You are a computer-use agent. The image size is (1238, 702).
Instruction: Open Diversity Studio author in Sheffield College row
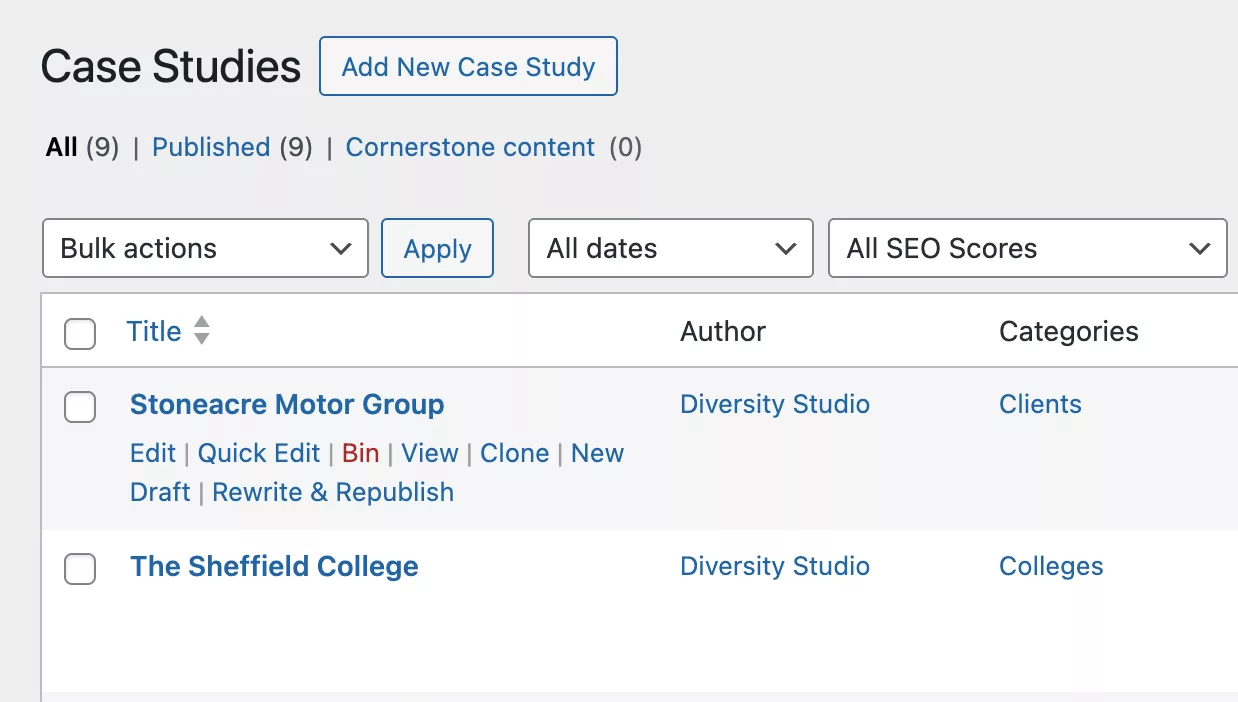tap(775, 566)
